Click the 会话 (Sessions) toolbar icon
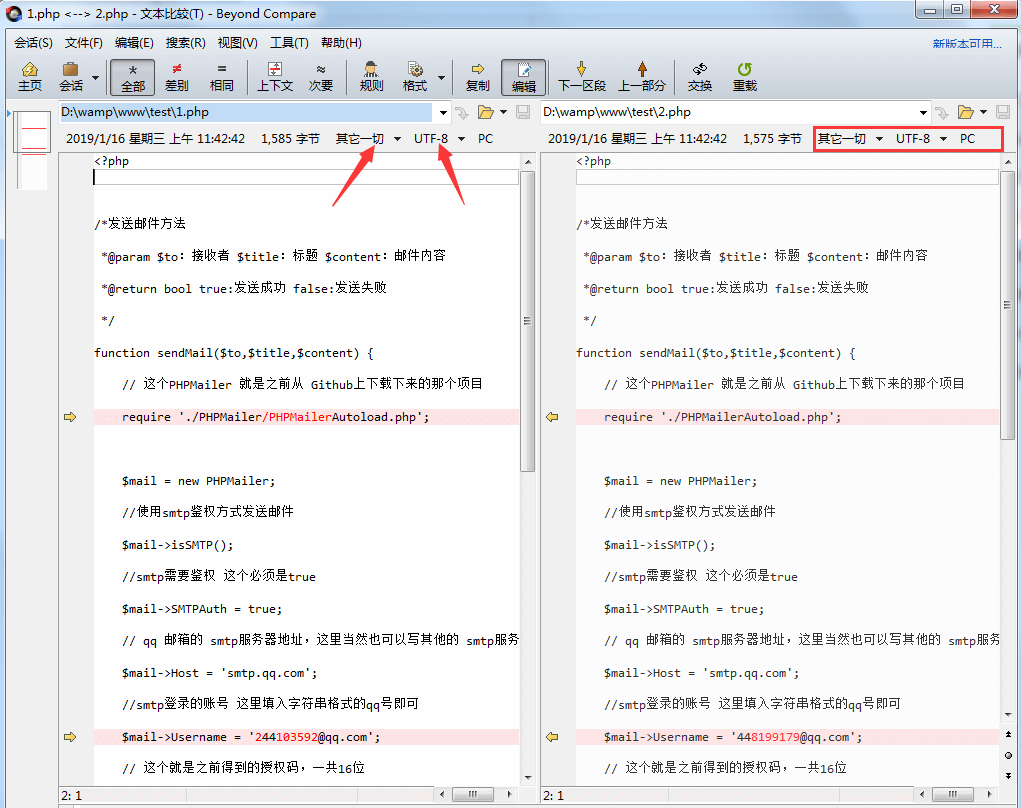The height and width of the screenshot is (808, 1021). click(69, 77)
